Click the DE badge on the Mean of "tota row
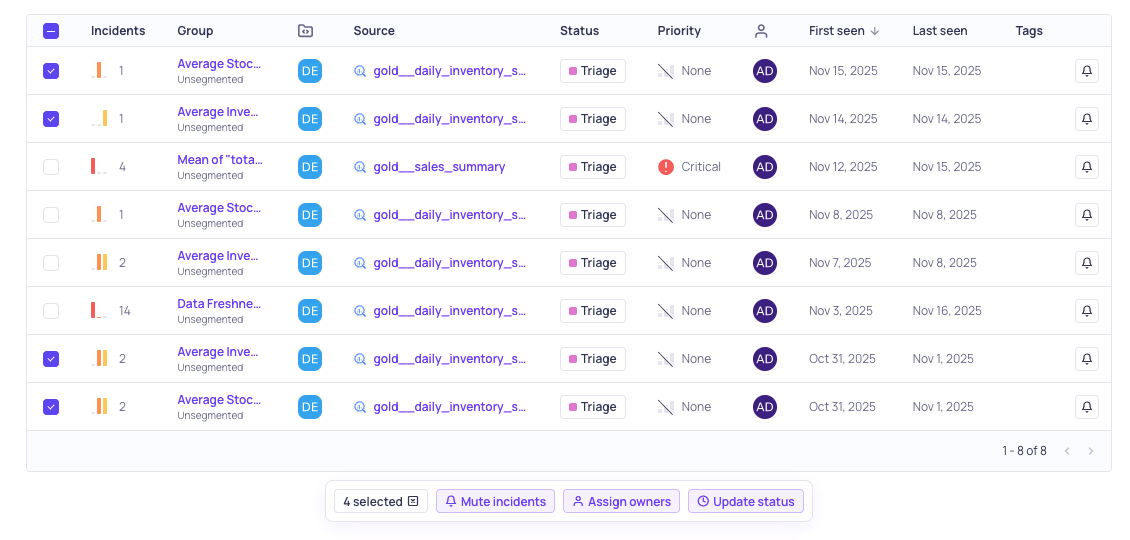This screenshot has width=1130, height=540. click(x=310, y=167)
